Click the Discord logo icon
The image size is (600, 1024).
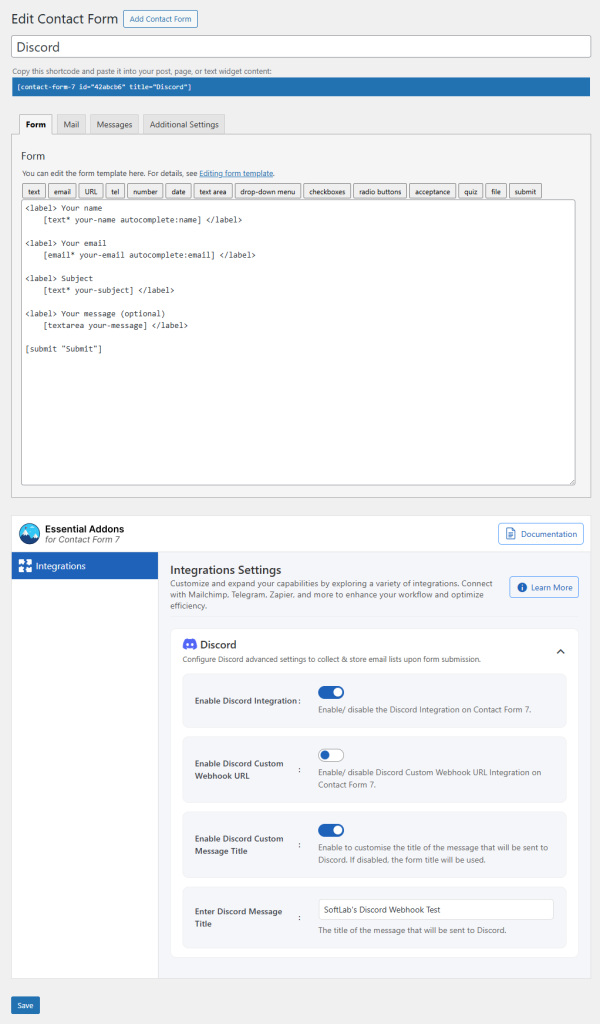189,645
